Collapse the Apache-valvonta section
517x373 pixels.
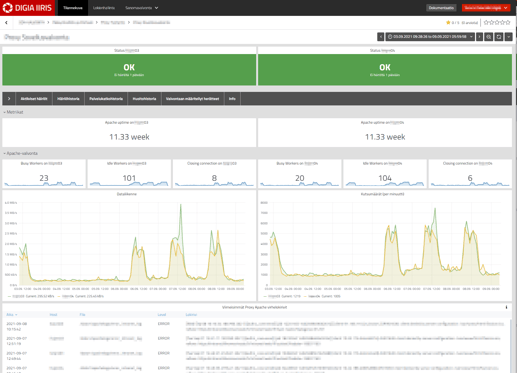tap(20, 153)
